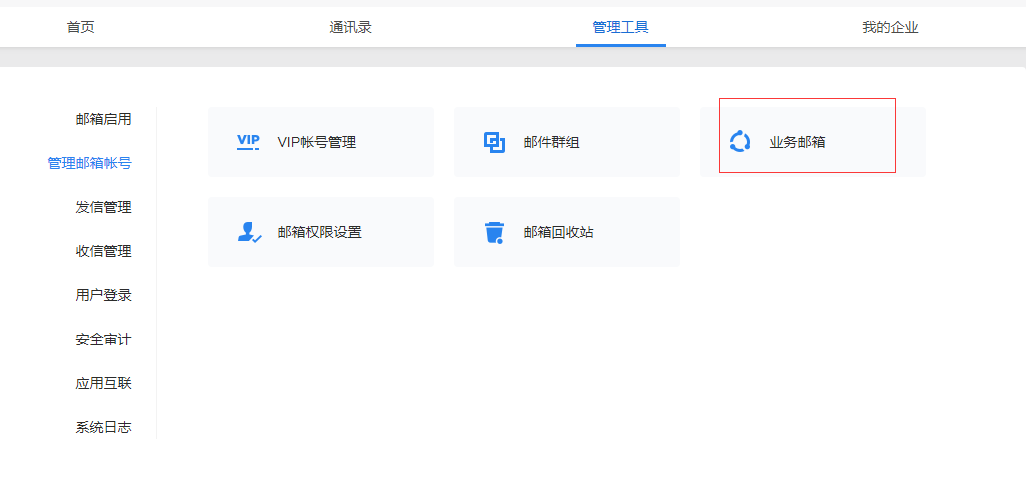
Task: Open 邮箱启用 in the sidebar
Action: click(x=103, y=119)
